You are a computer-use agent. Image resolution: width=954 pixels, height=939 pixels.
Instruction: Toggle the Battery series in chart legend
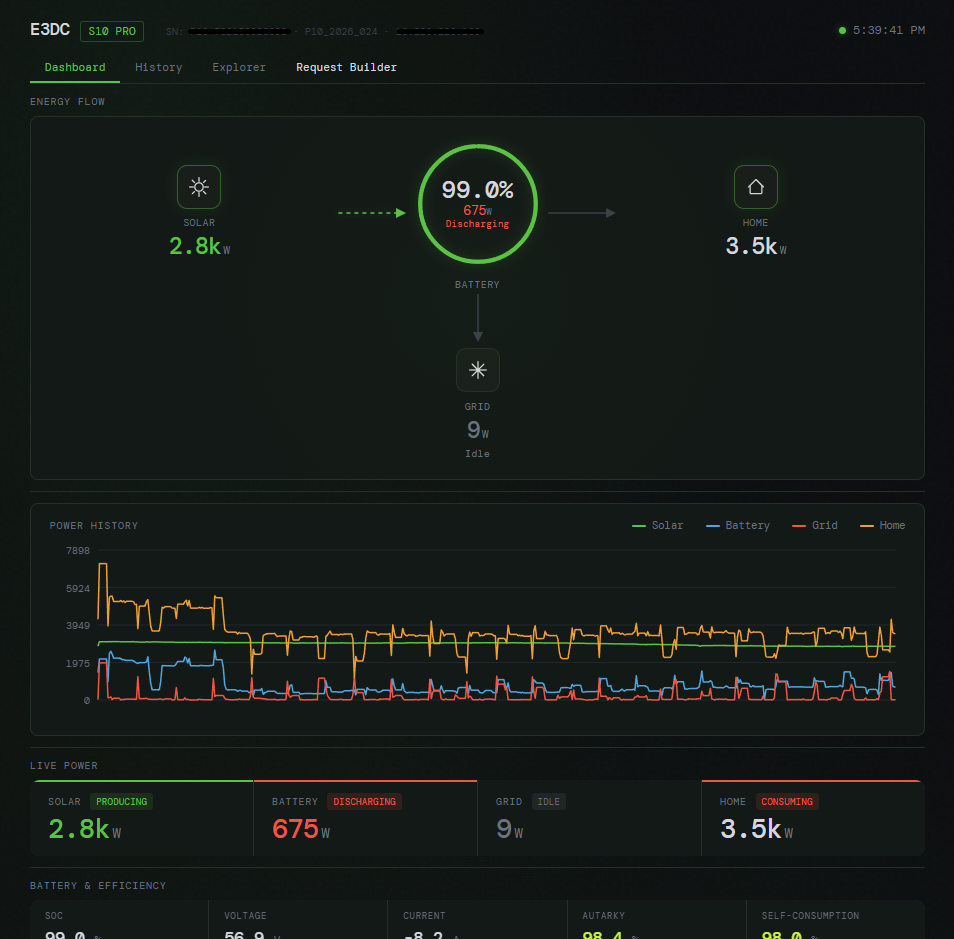point(737,525)
